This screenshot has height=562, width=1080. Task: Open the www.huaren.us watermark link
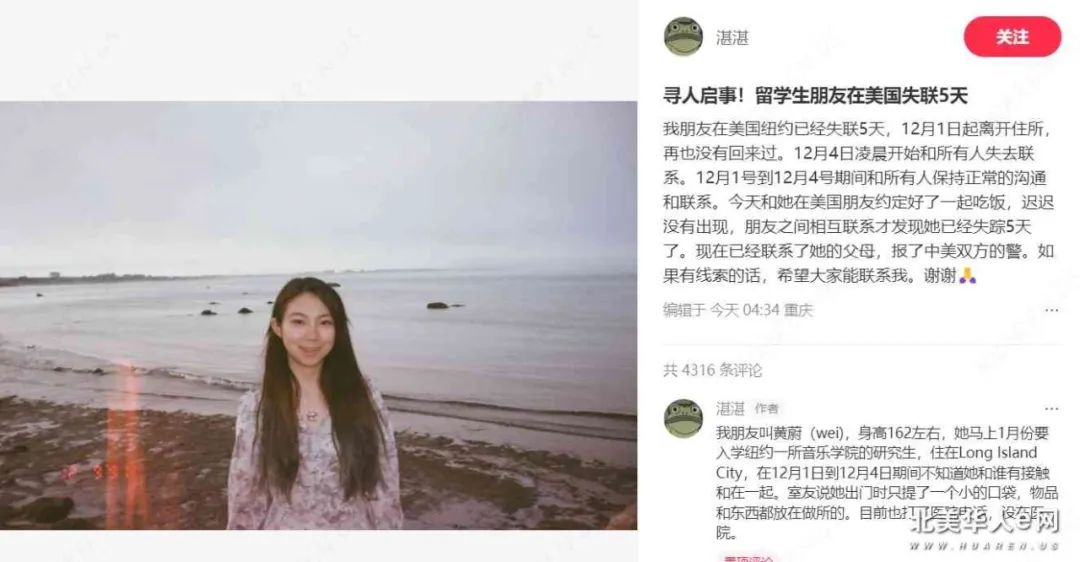click(984, 546)
